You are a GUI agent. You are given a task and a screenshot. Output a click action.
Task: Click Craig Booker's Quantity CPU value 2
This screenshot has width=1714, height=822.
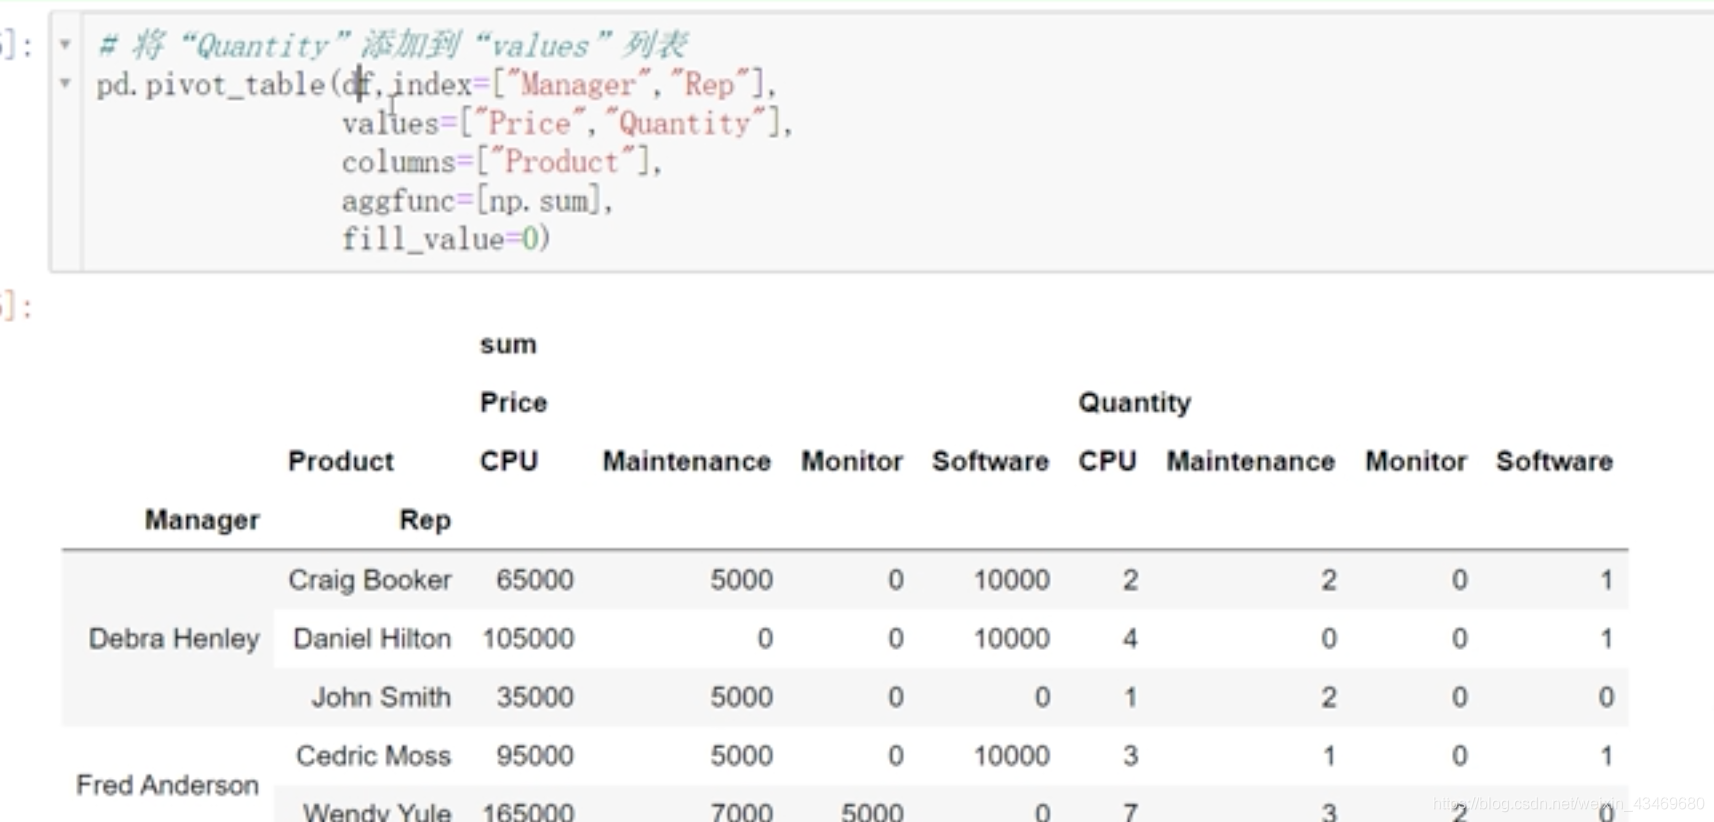tap(1130, 580)
